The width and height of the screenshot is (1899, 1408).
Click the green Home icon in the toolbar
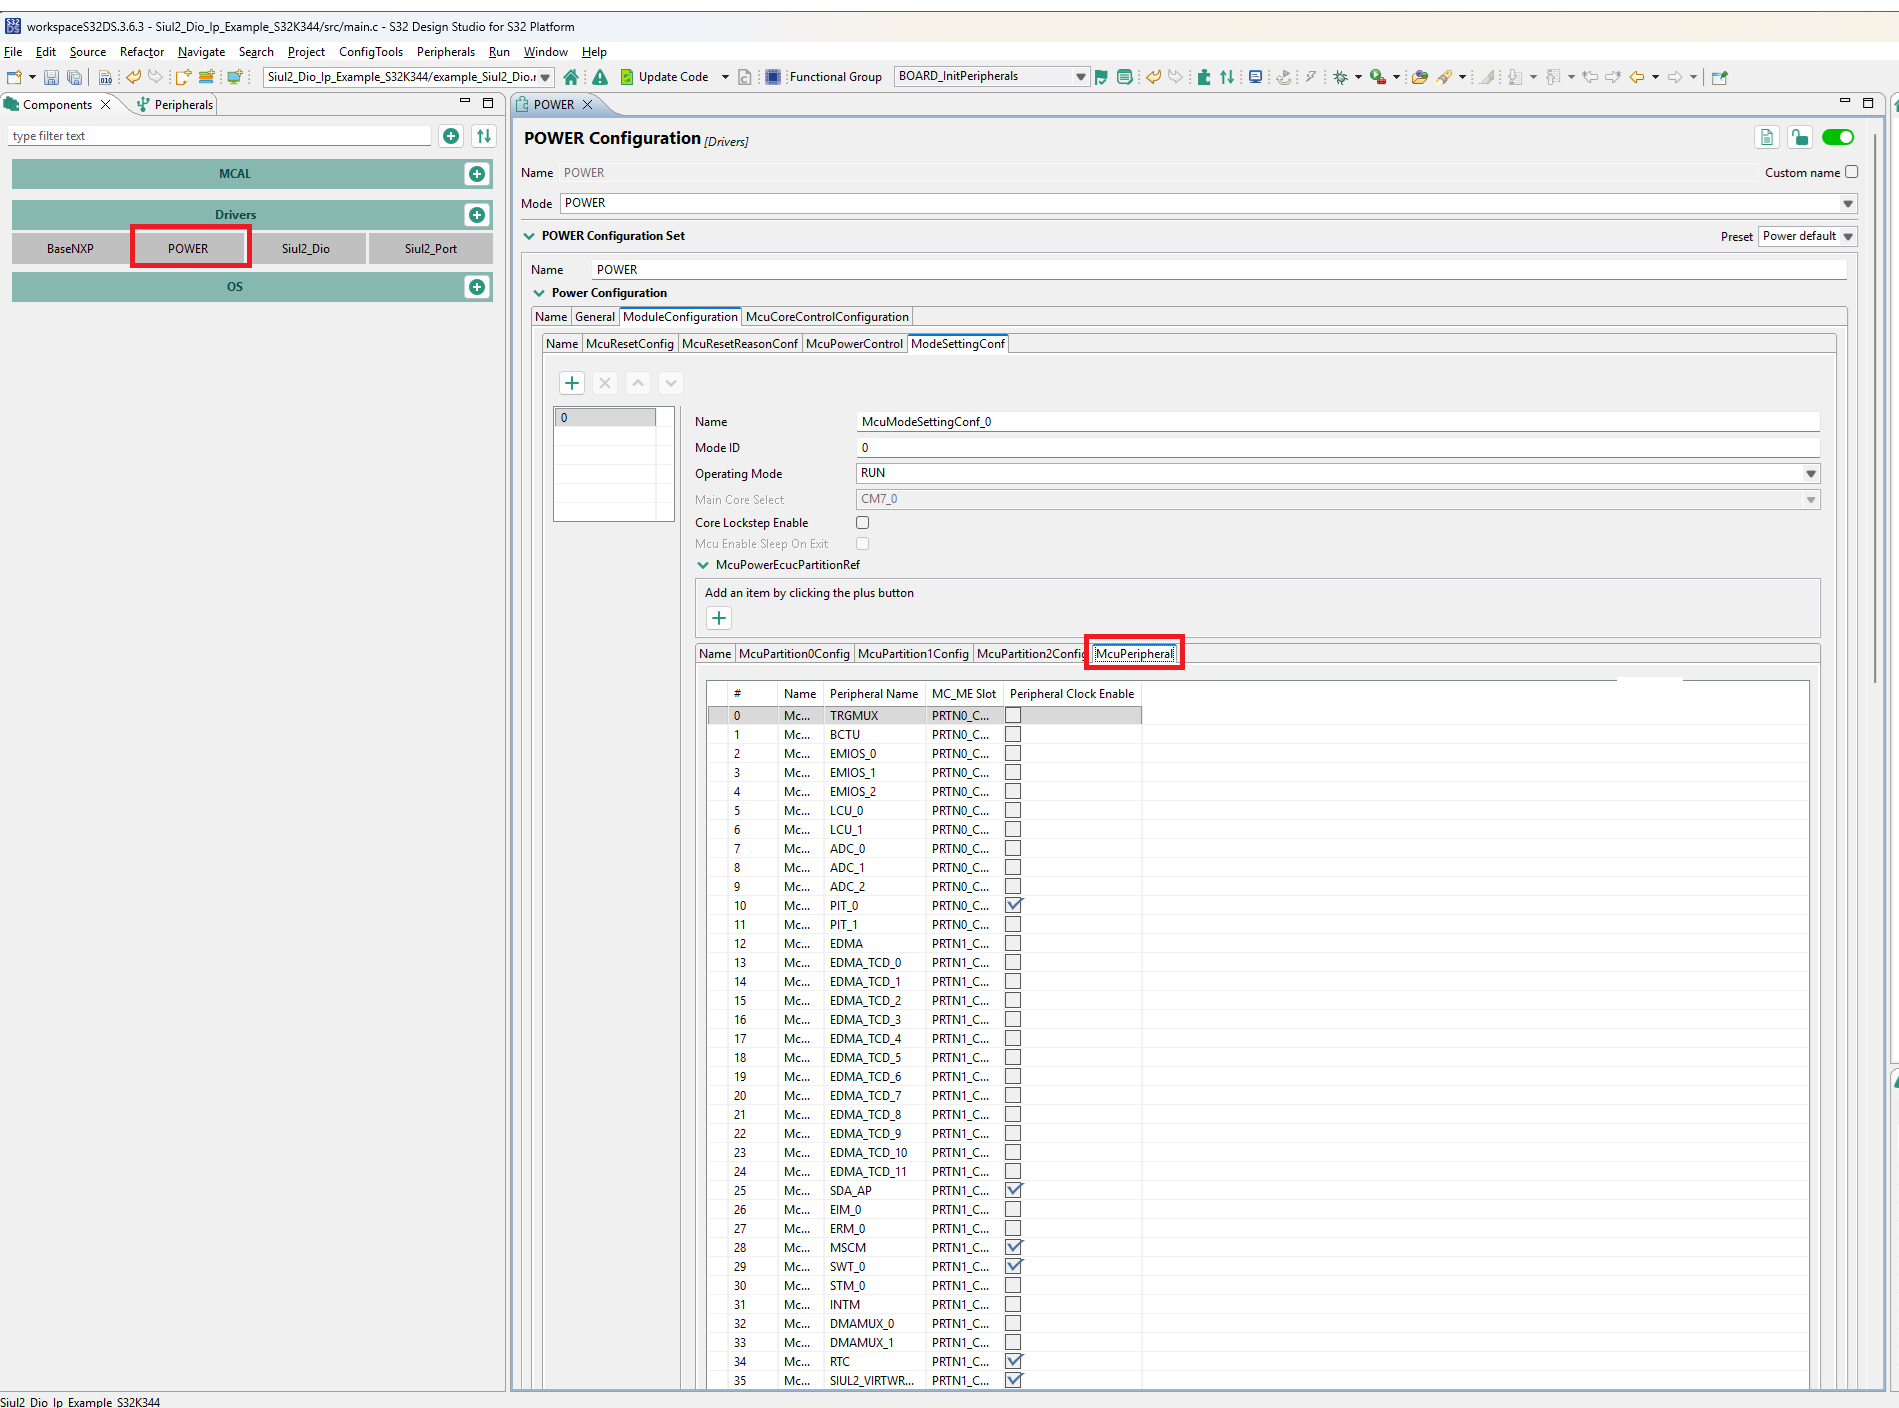[x=571, y=77]
